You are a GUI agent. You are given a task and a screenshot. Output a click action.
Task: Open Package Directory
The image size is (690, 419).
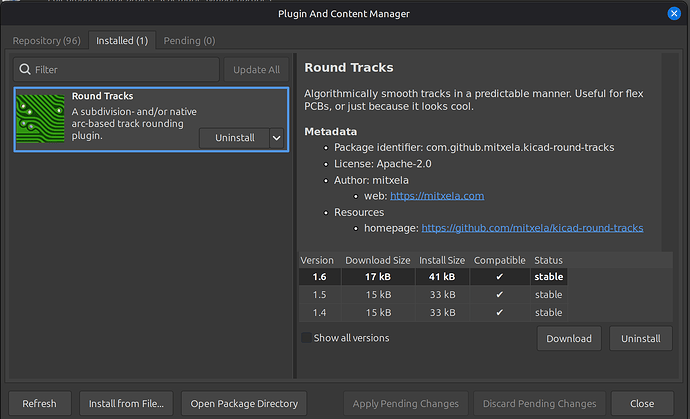[245, 403]
